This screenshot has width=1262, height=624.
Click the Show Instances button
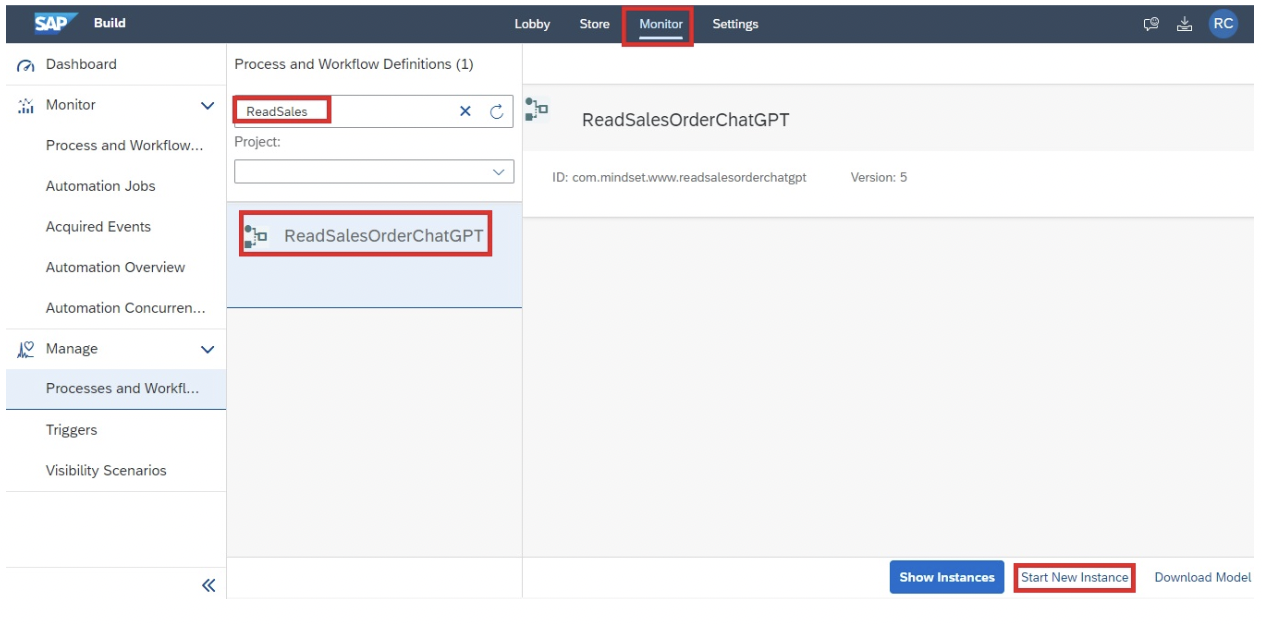947,577
